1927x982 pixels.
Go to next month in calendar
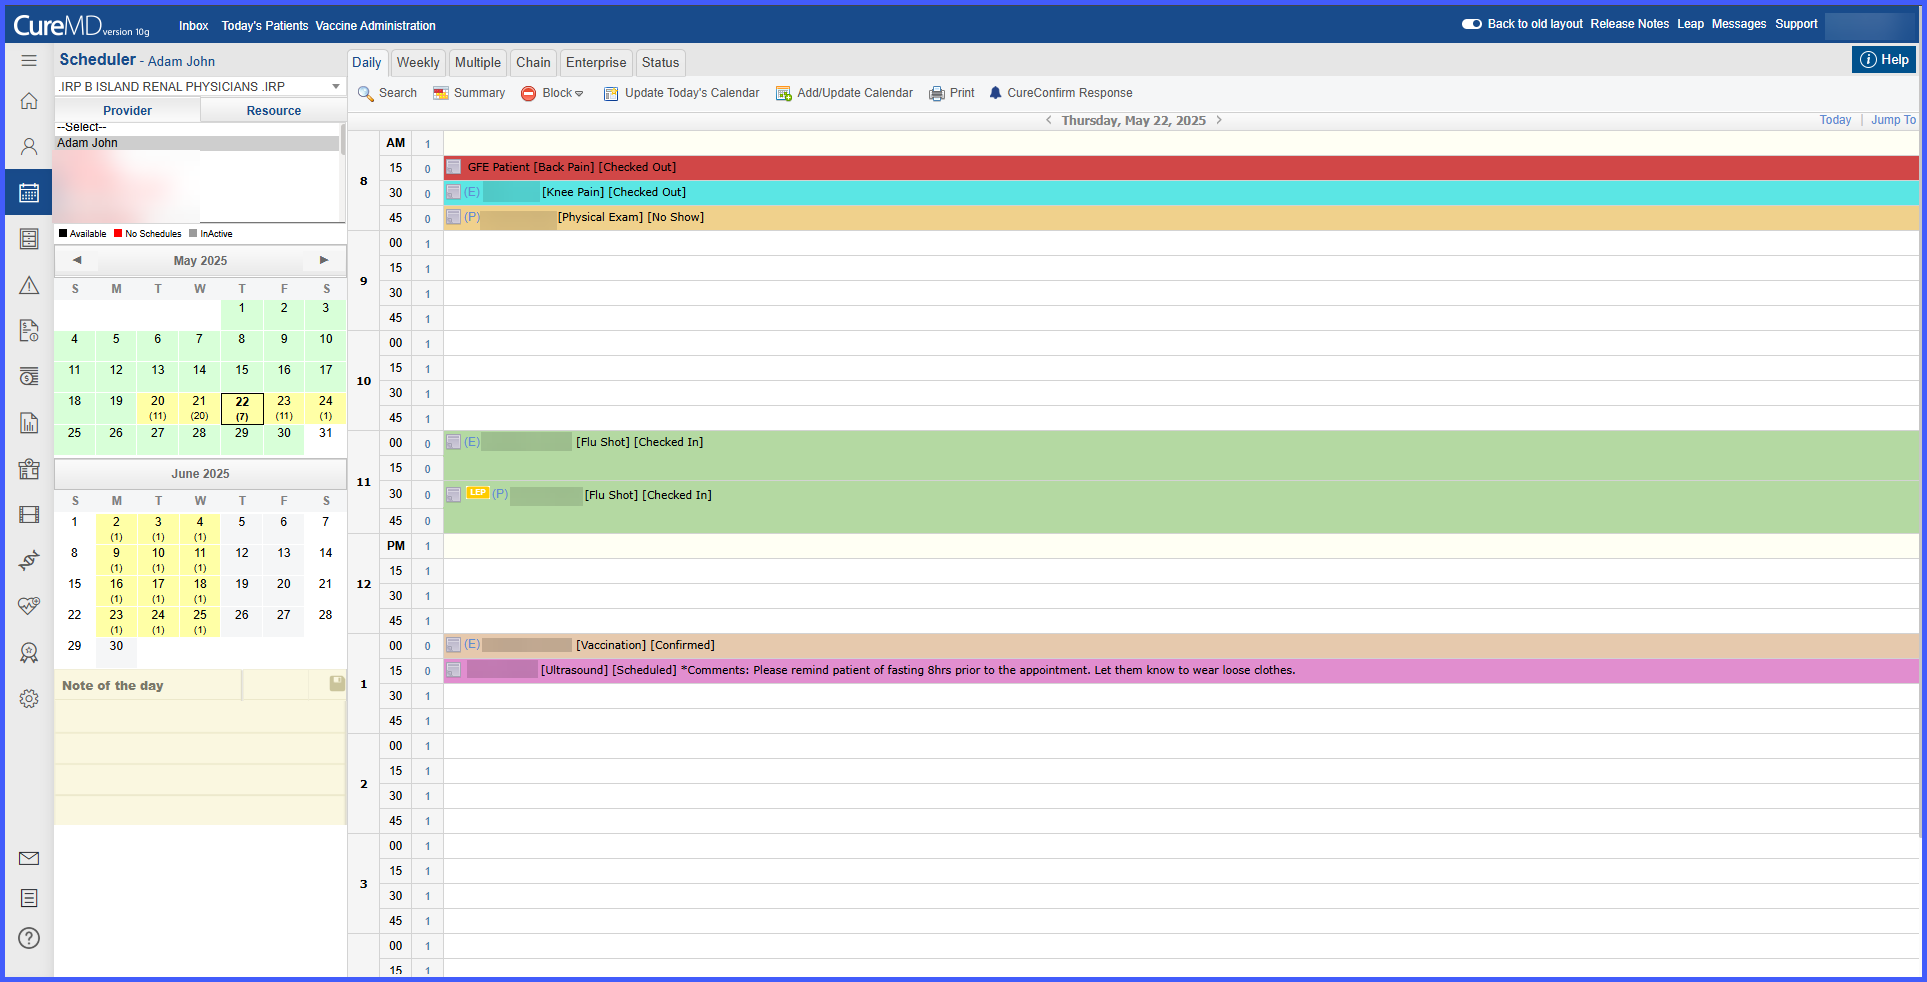click(324, 260)
